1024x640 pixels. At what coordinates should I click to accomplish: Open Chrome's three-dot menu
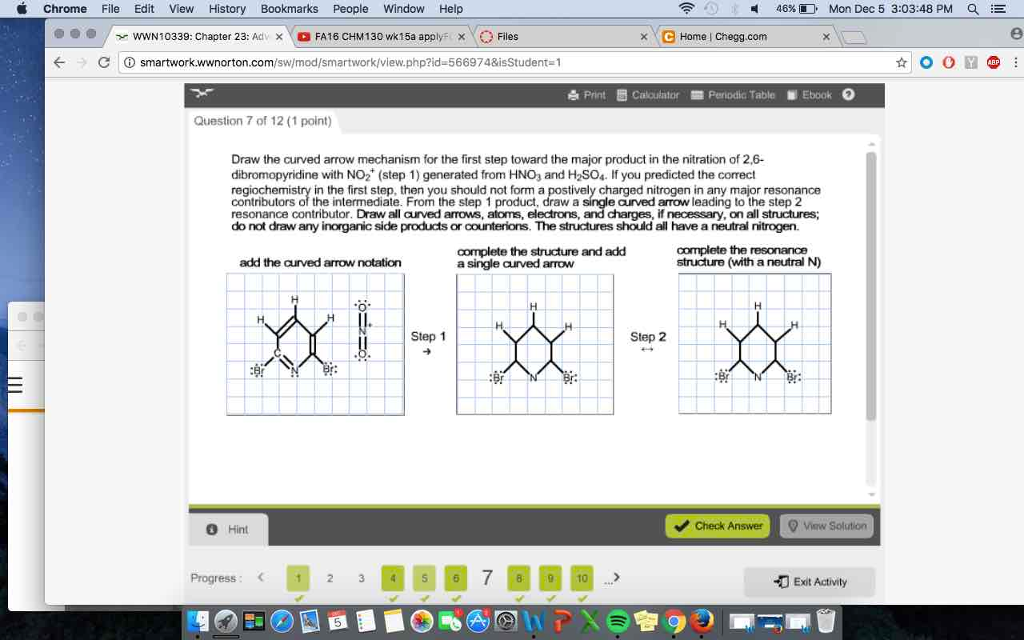[x=1015, y=62]
